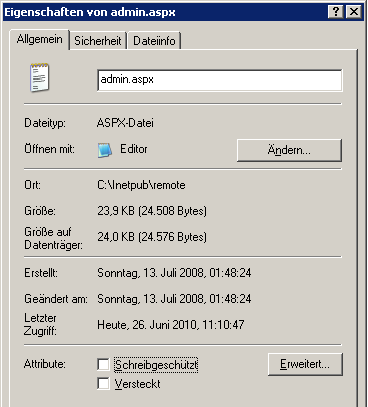Click the value 24,0 KB (24.576 Bytes)

pos(152,237)
